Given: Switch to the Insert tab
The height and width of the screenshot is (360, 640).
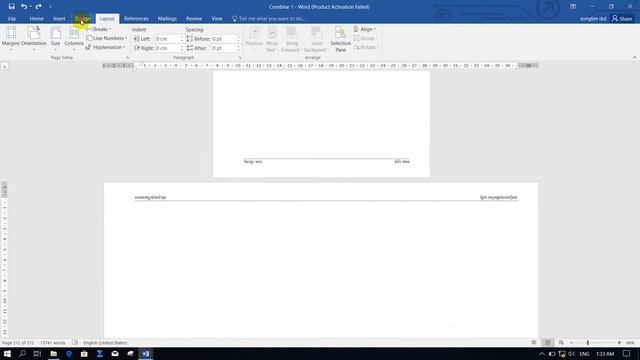Looking at the screenshot, I should [x=59, y=19].
